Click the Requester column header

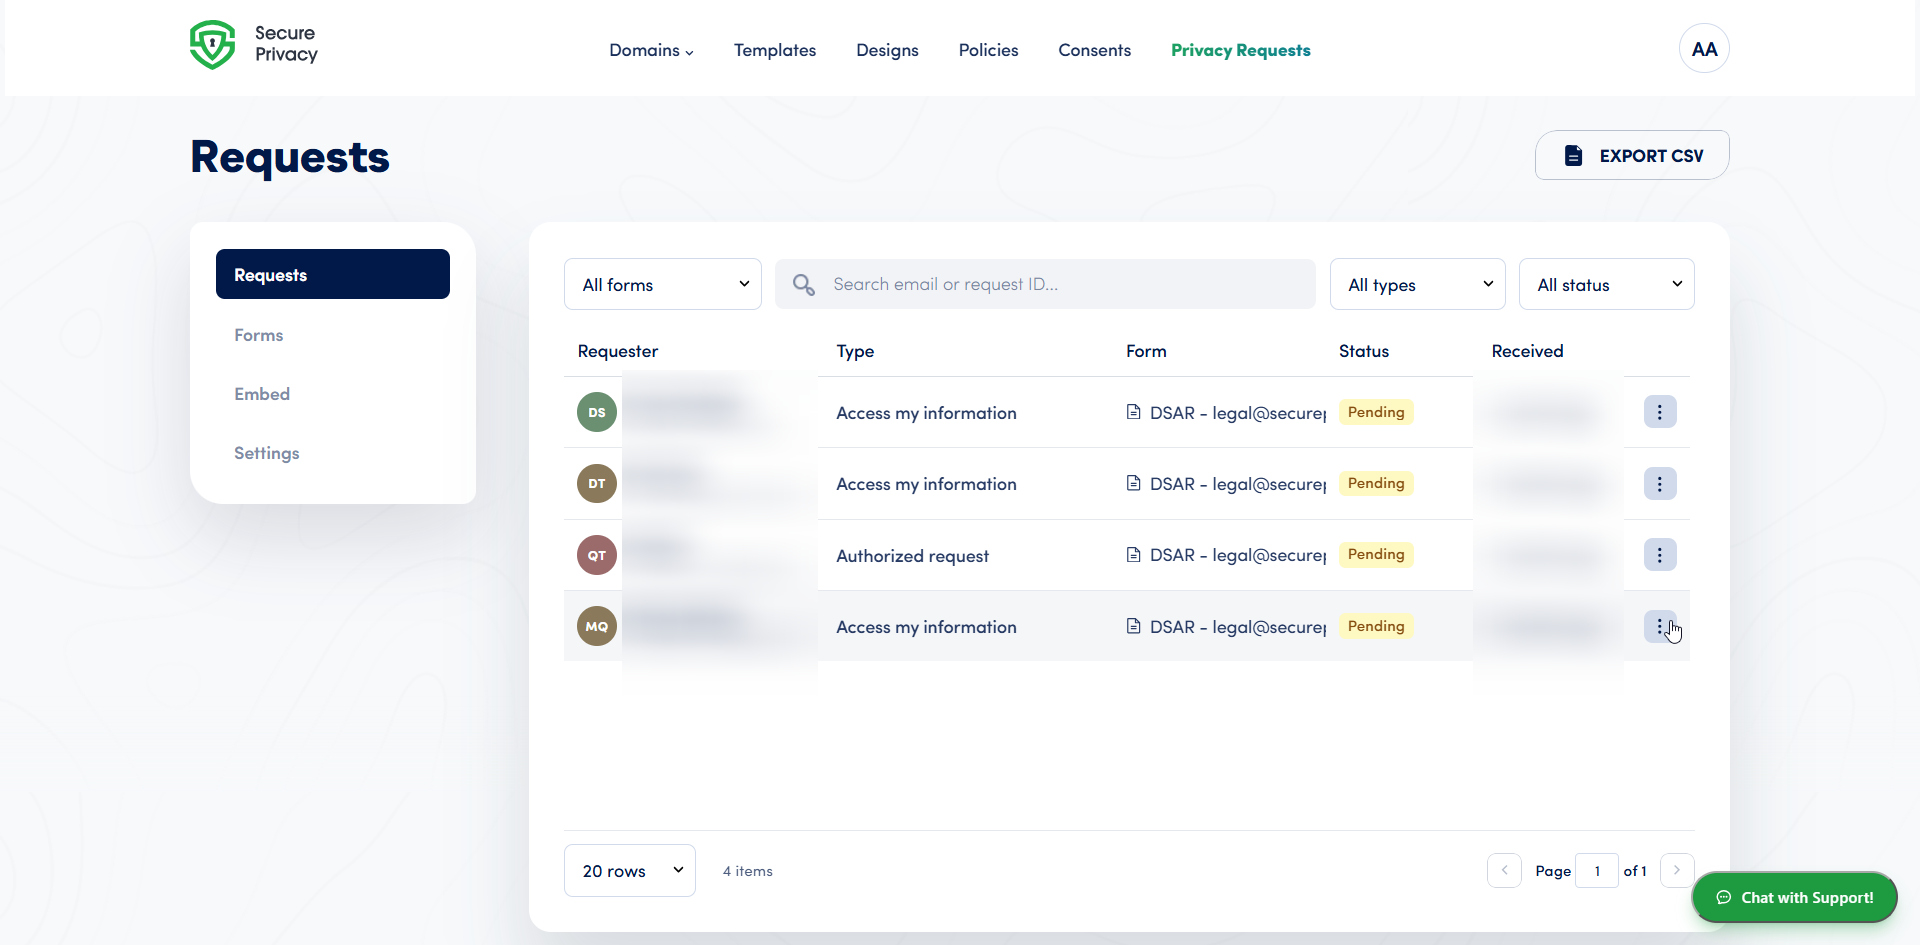click(x=618, y=351)
